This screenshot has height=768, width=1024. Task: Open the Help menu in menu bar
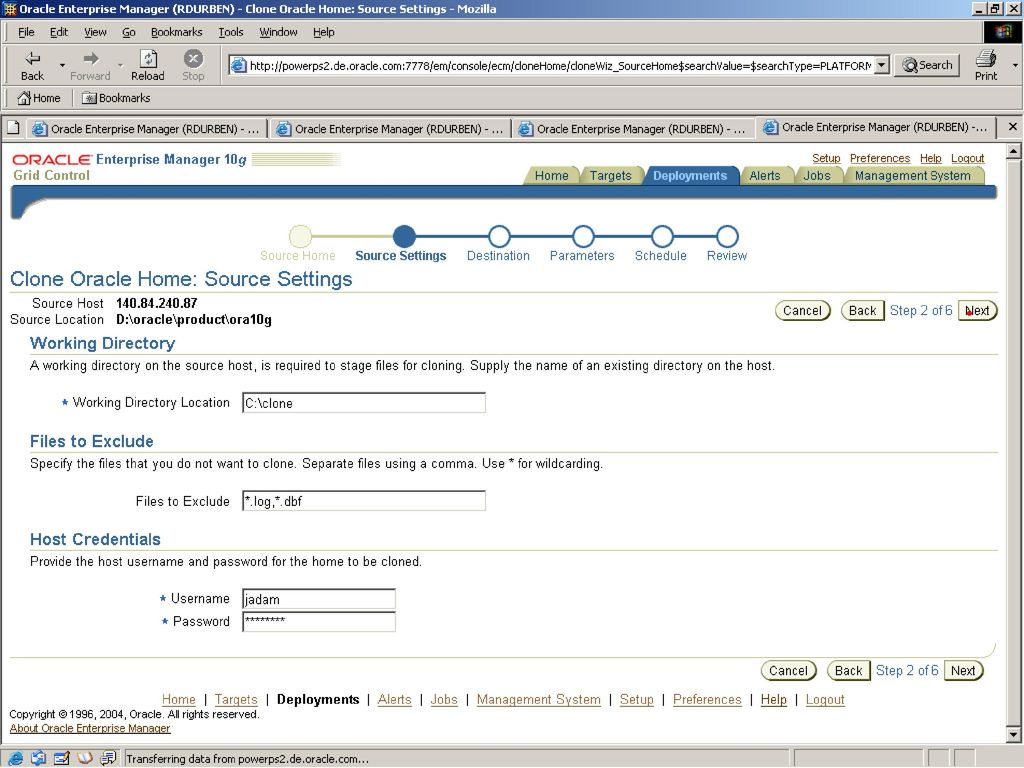click(323, 32)
